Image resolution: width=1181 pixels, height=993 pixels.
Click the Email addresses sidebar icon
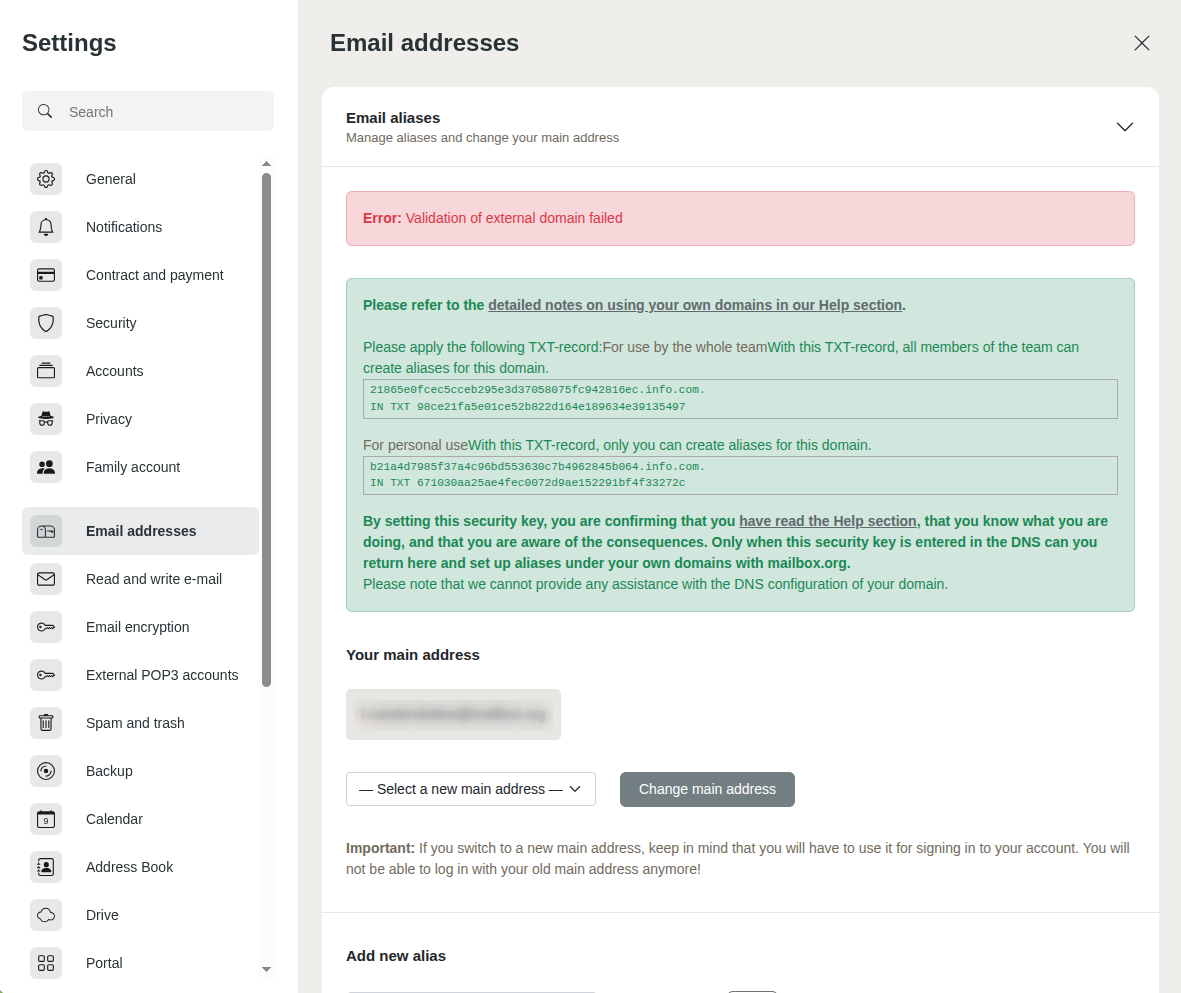click(46, 531)
